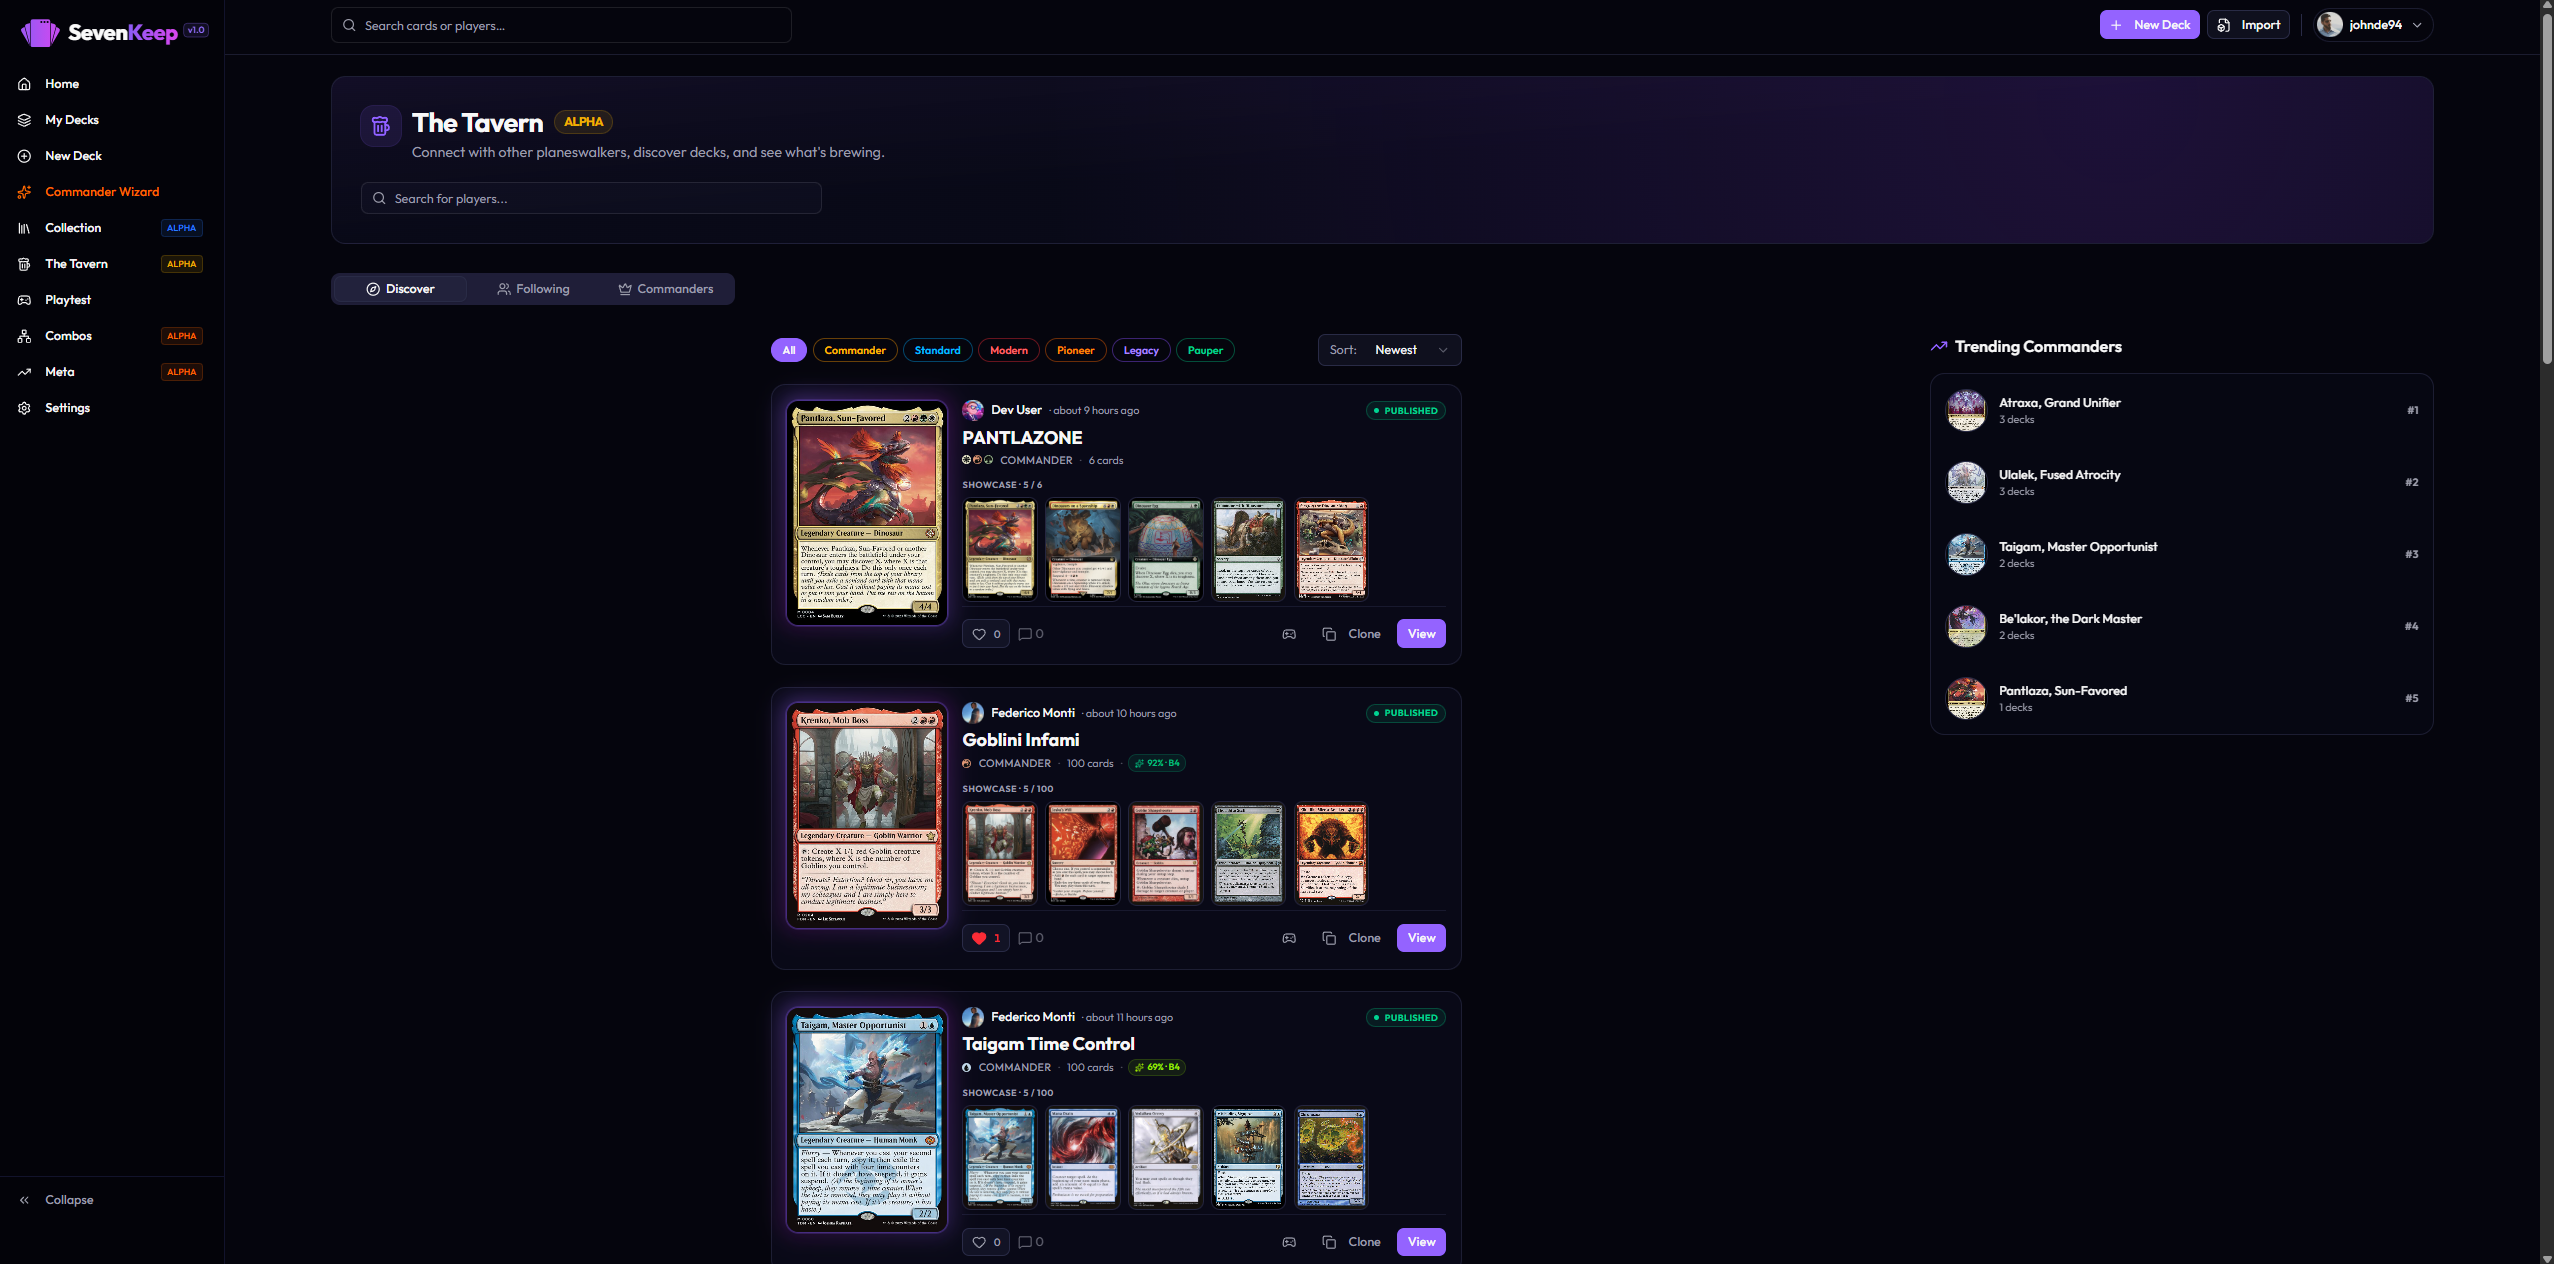Image resolution: width=2554 pixels, height=1264 pixels.
Task: Open Krenko, Mob Boss large card image
Action: click(867, 815)
